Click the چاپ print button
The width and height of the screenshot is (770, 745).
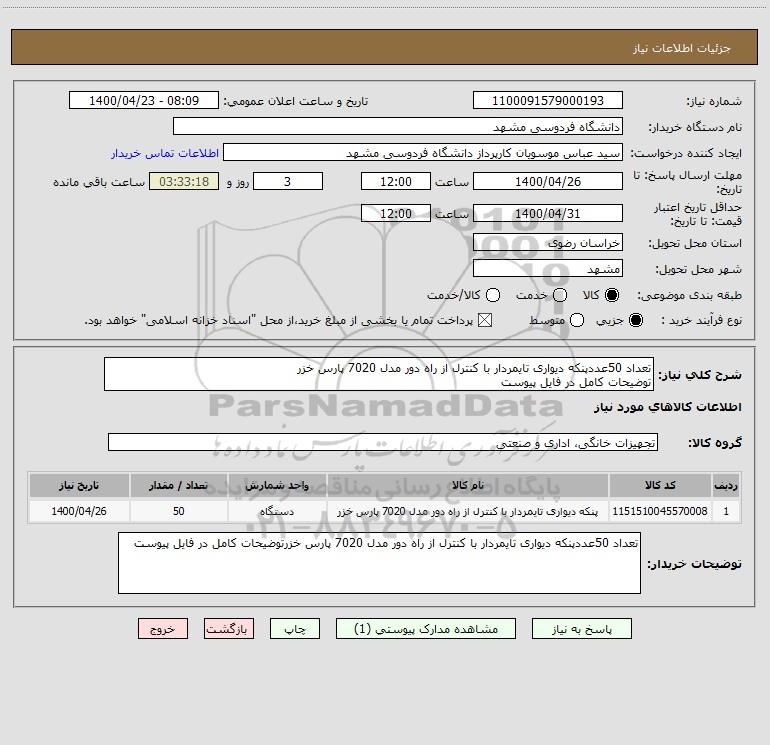pyautogui.click(x=295, y=629)
